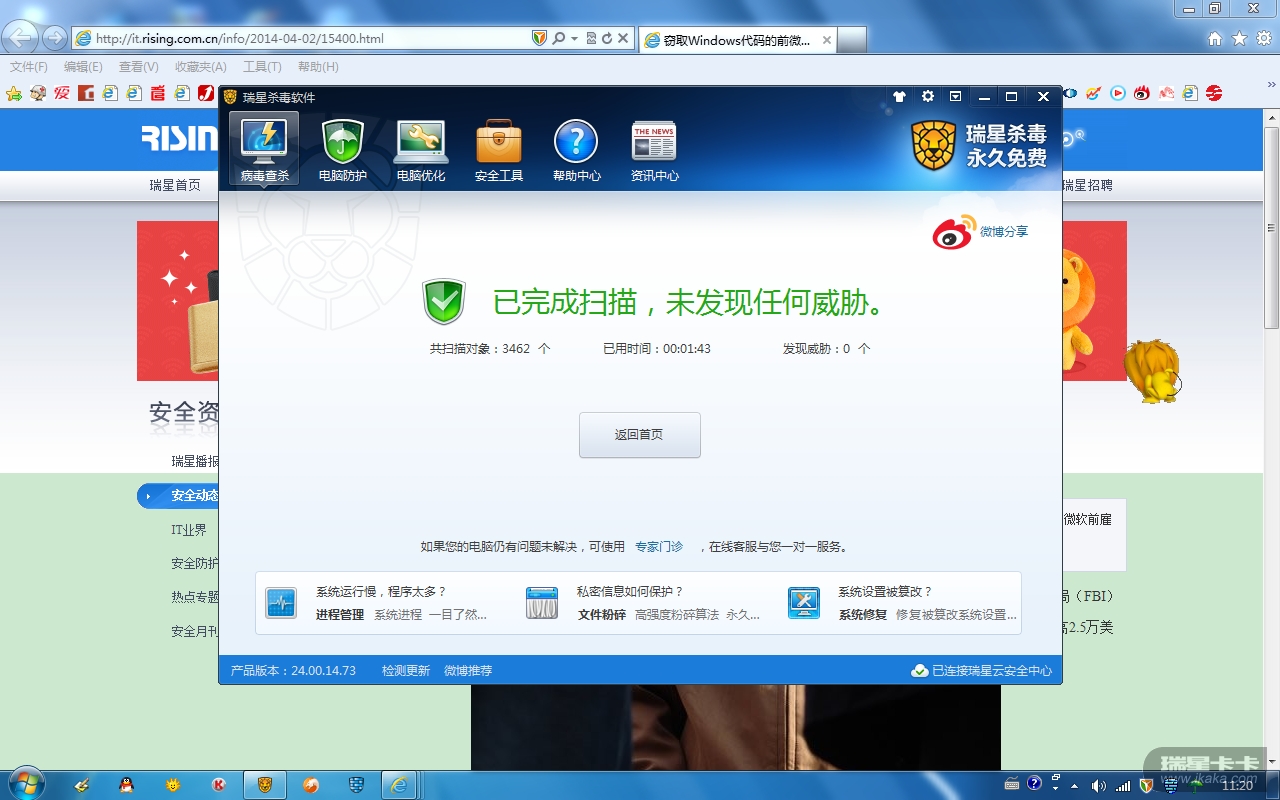Image resolution: width=1280 pixels, height=800 pixels.
Task: Click the add-to-favorites-bar star icon
Action: click(14, 93)
